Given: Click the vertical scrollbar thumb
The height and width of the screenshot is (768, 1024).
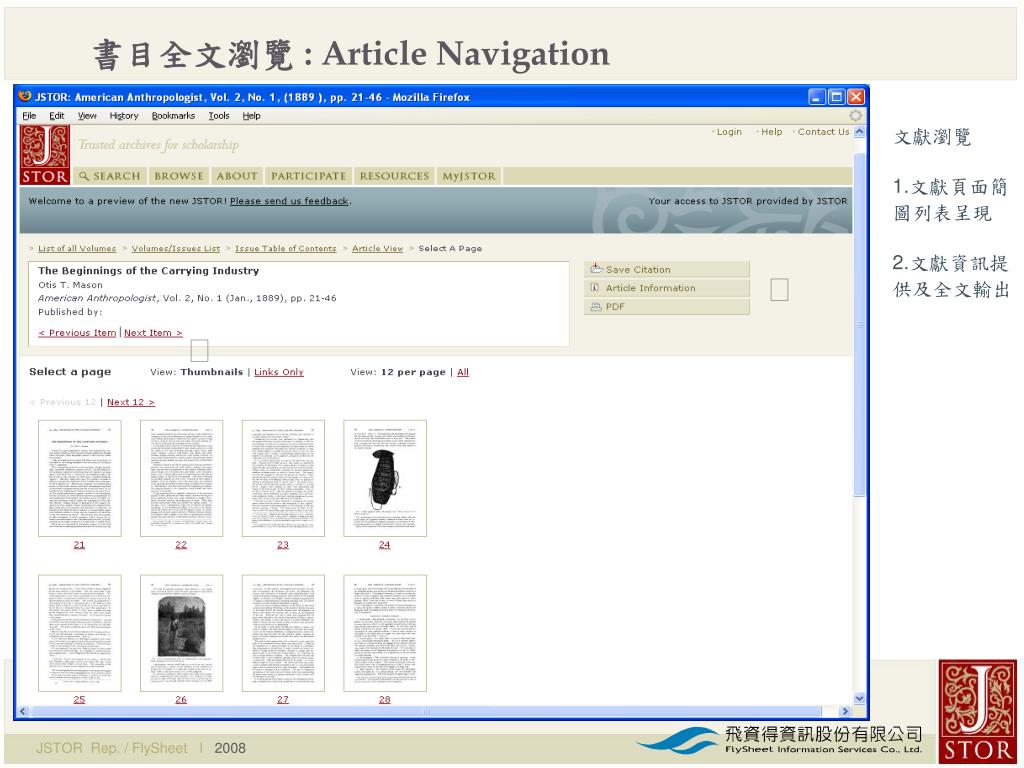Looking at the screenshot, I should [x=859, y=325].
